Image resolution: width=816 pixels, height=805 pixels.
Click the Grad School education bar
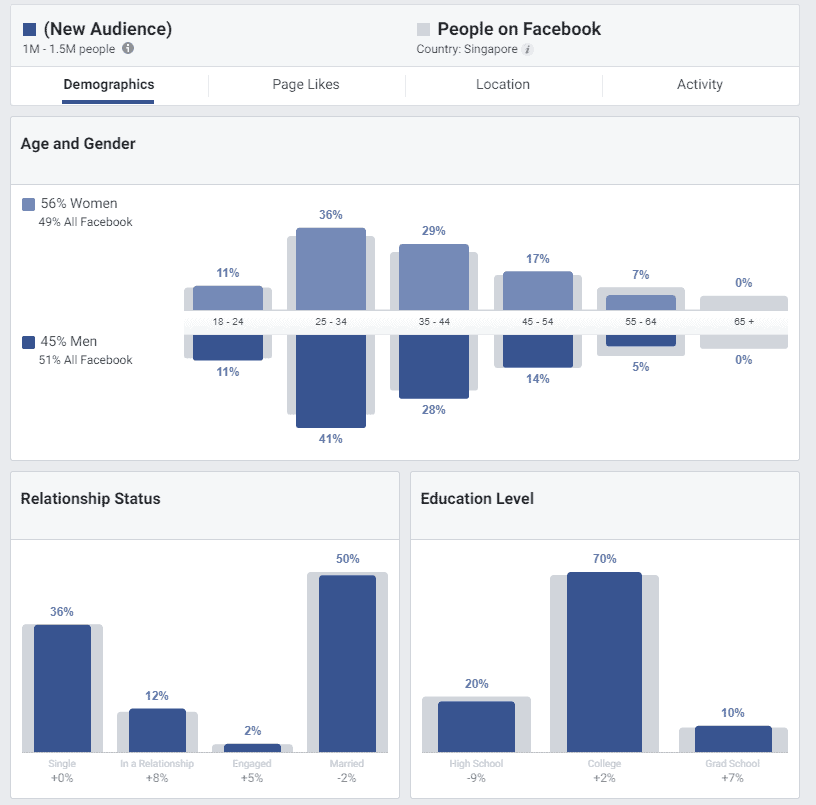click(x=733, y=738)
